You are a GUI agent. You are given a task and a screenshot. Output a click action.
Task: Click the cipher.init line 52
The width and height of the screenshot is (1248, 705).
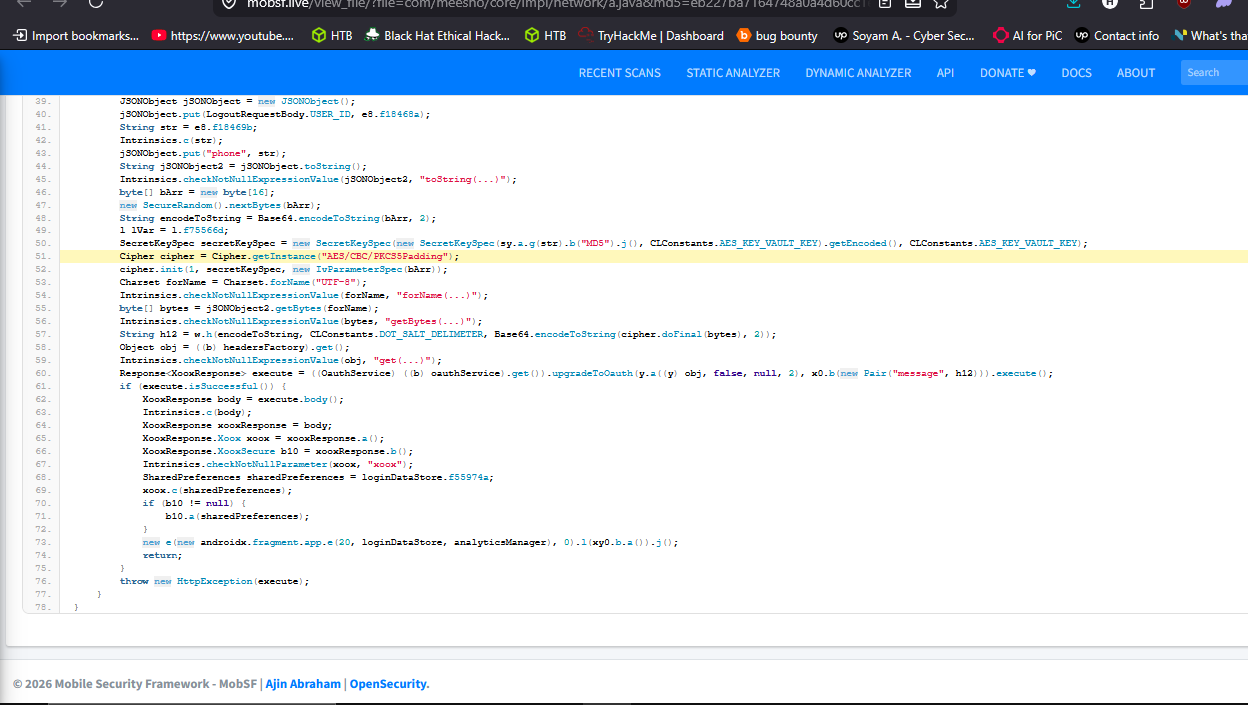284,269
